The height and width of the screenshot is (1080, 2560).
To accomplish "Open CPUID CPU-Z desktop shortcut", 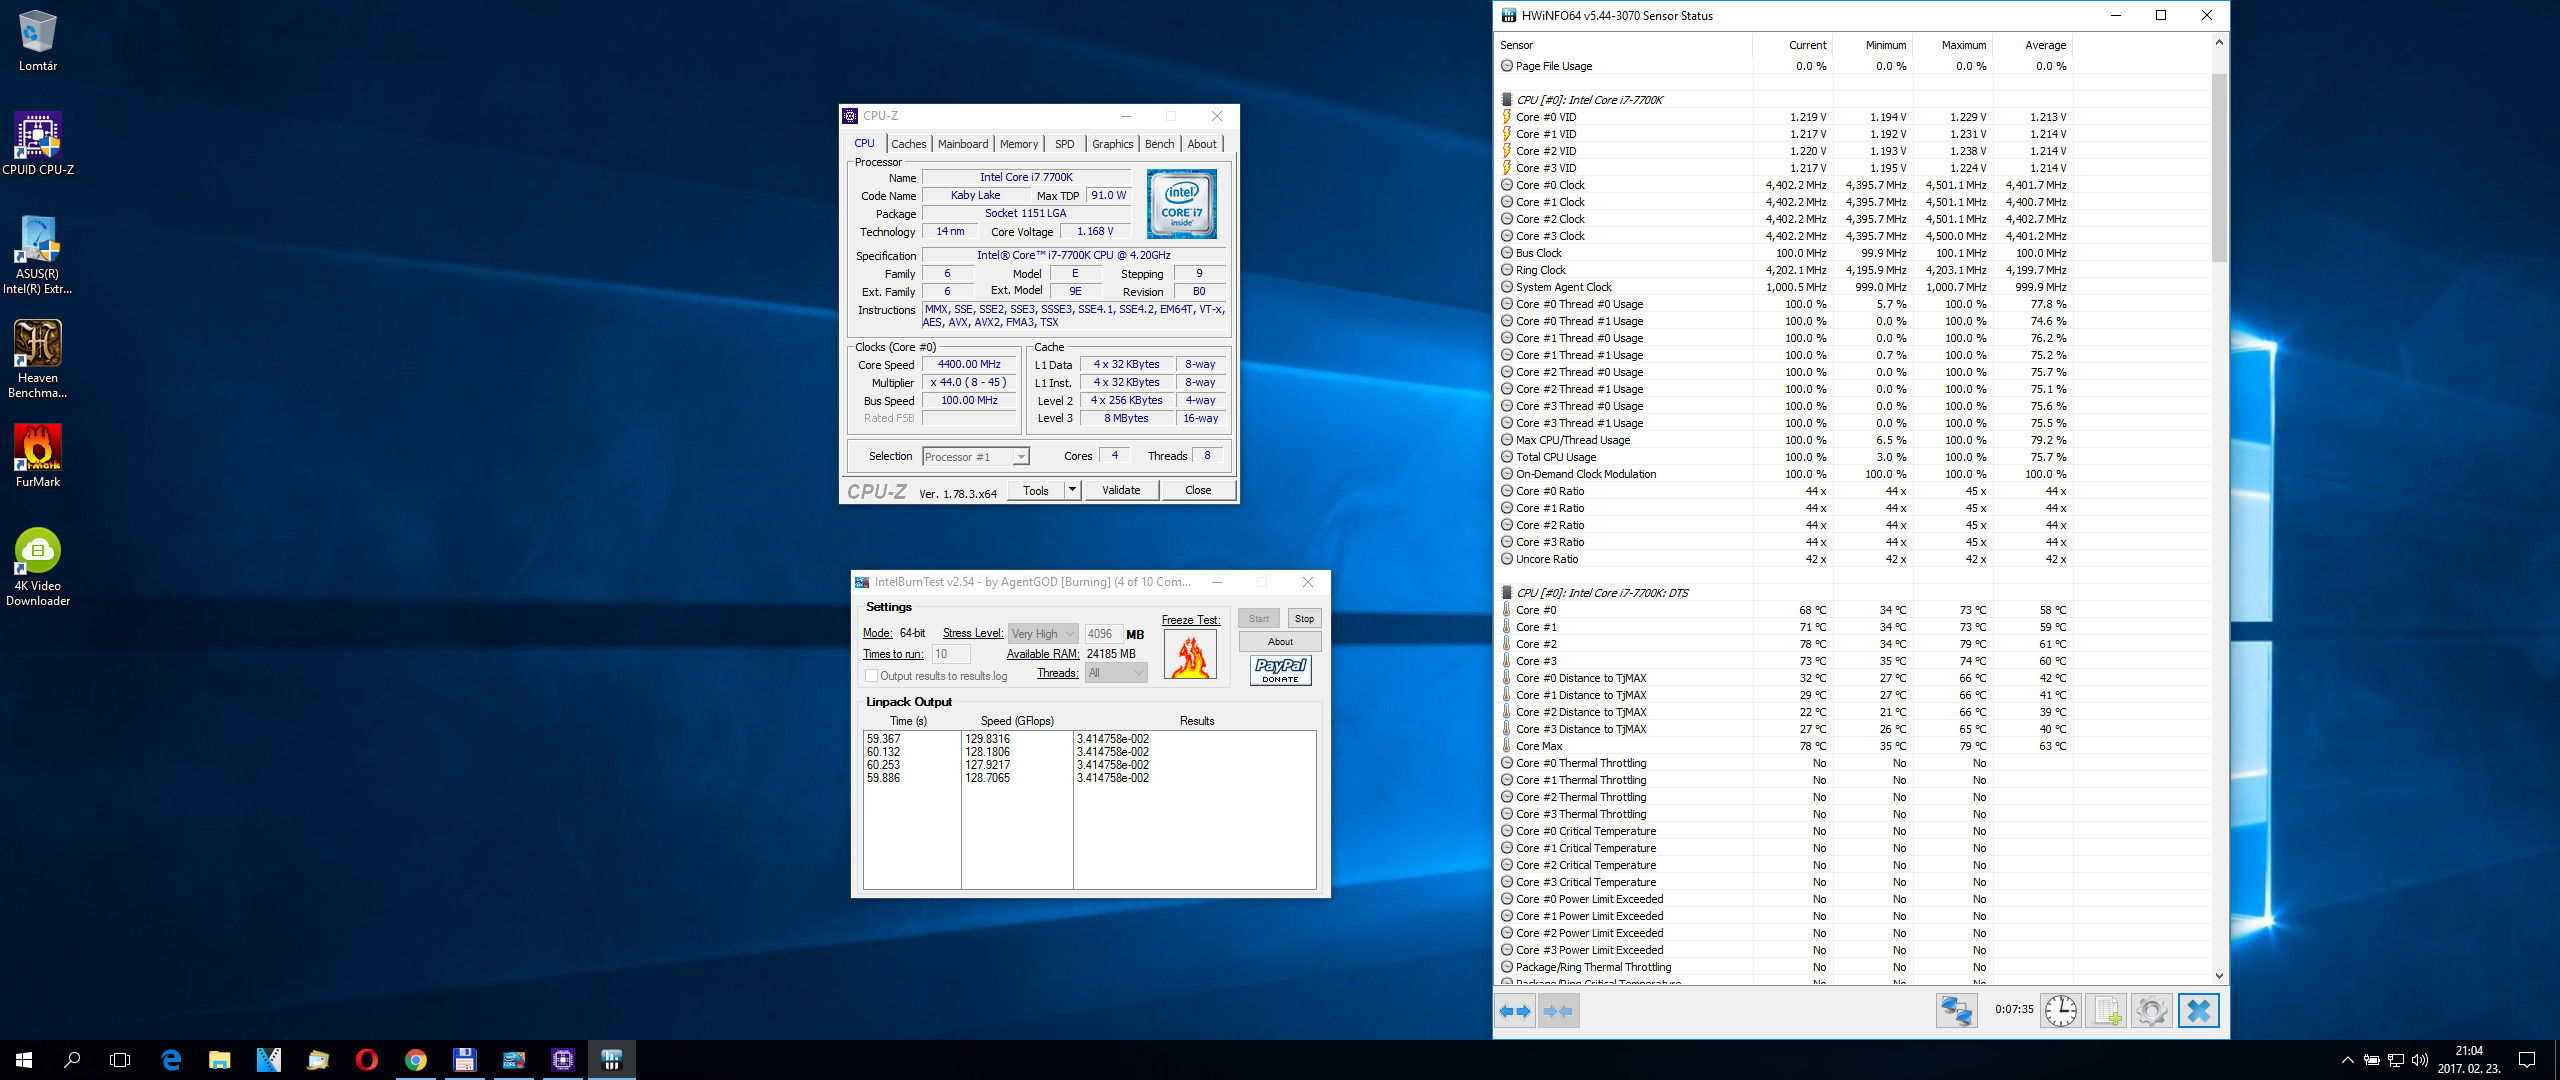I will click(38, 144).
